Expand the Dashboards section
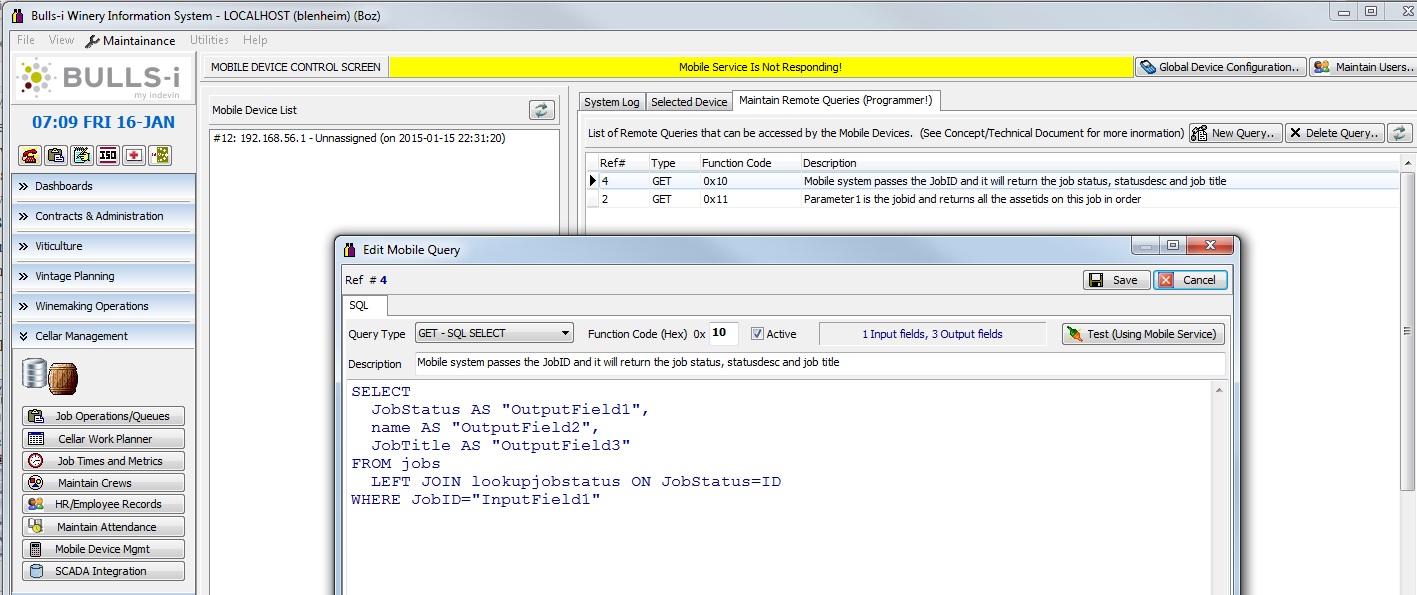Image resolution: width=1417 pixels, height=595 pixels. pyautogui.click(x=103, y=186)
